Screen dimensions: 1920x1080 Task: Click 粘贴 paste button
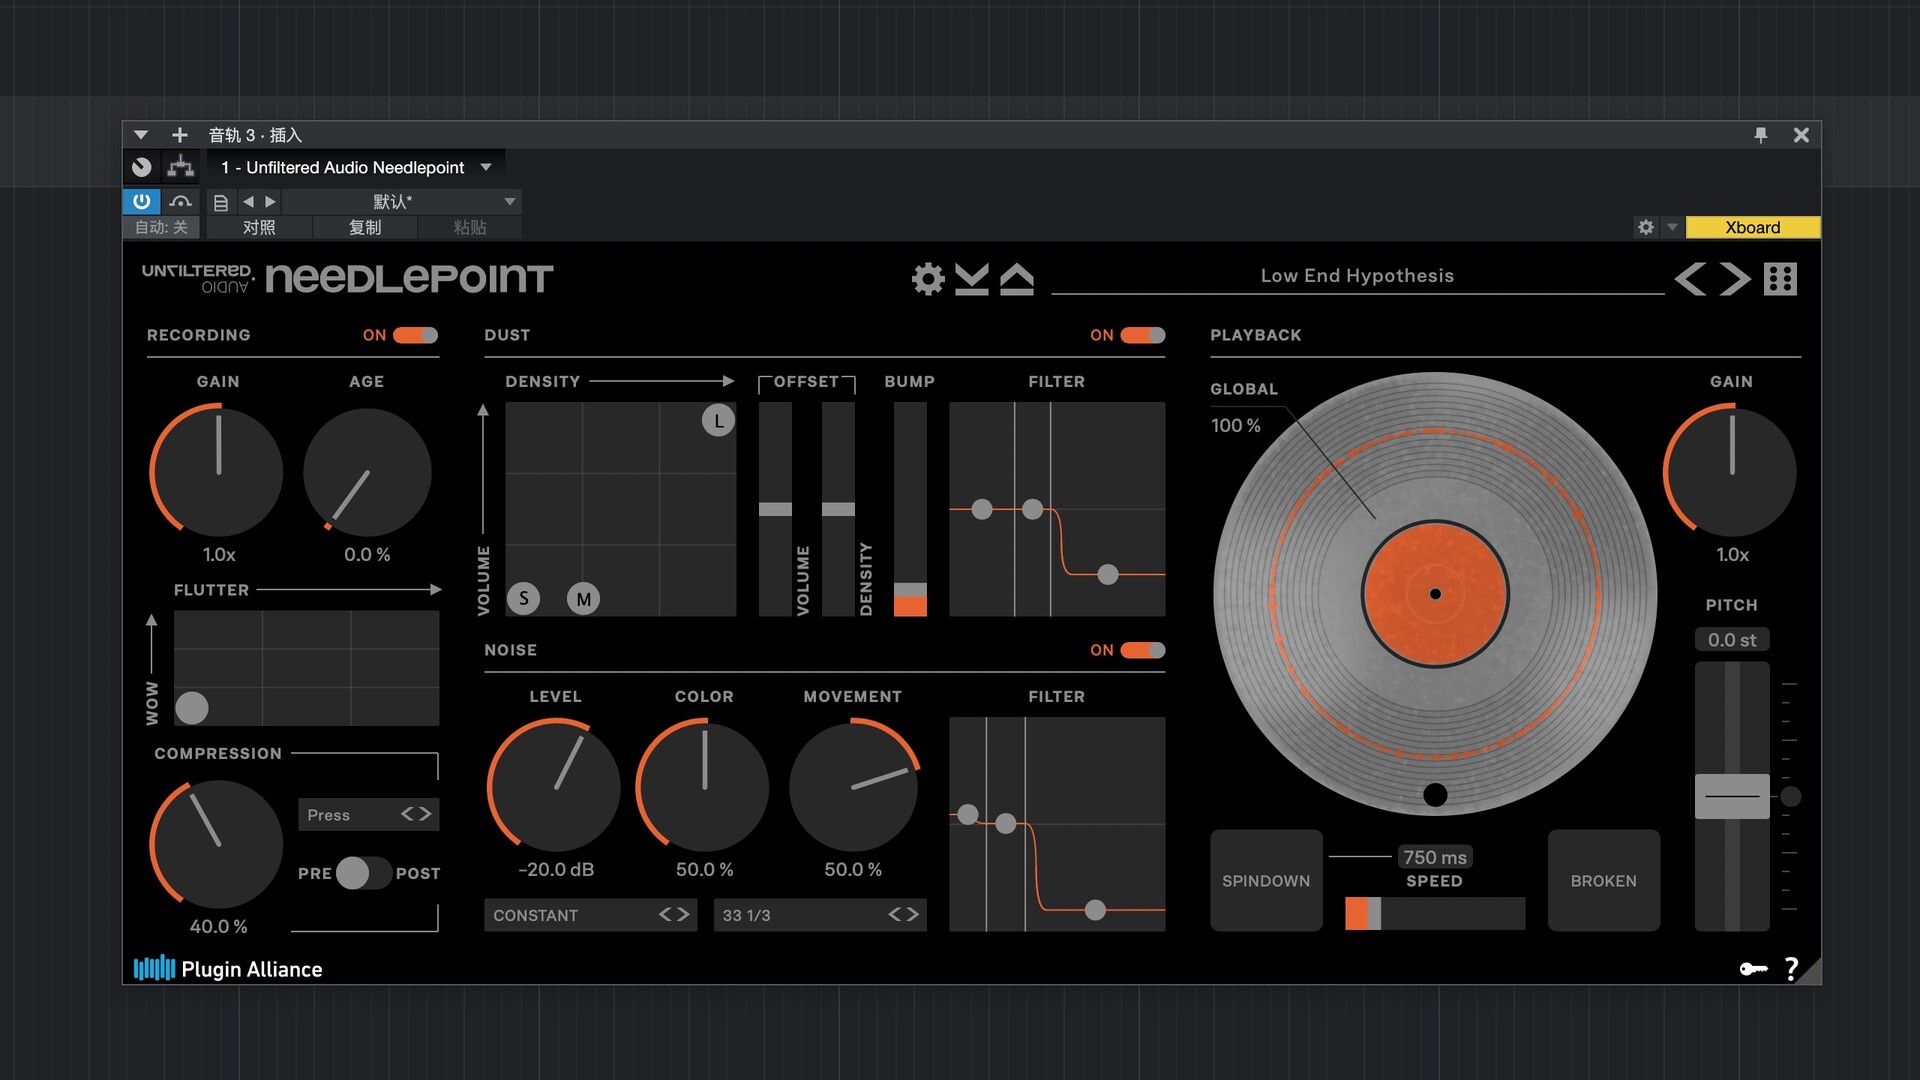pos(470,228)
